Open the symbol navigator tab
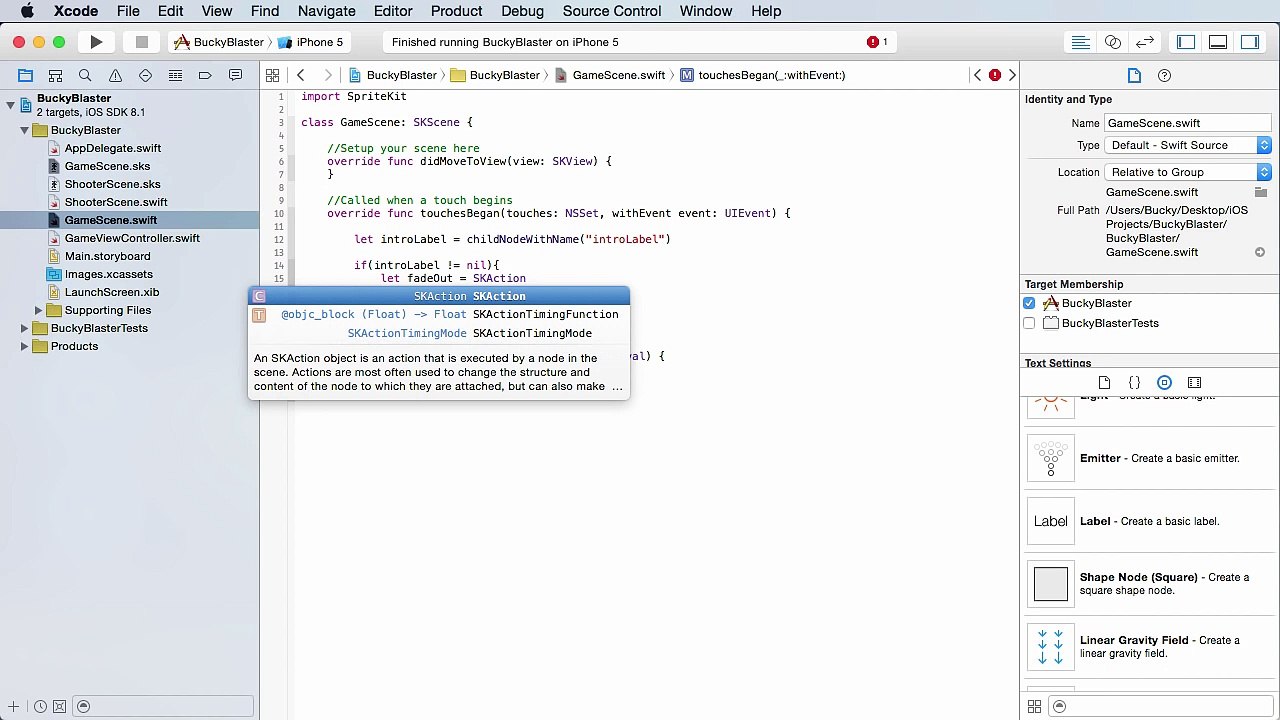Image resolution: width=1280 pixels, height=720 pixels. click(x=55, y=75)
